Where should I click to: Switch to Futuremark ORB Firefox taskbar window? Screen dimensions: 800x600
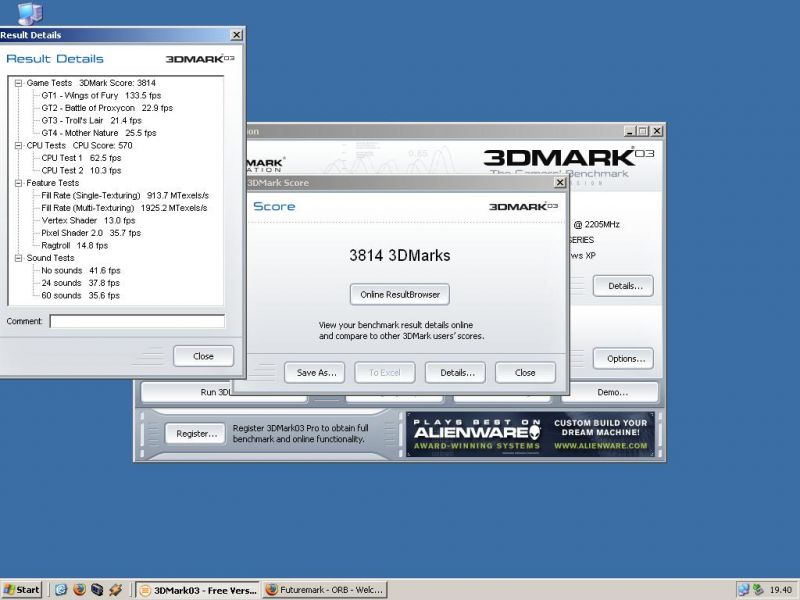pos(325,590)
